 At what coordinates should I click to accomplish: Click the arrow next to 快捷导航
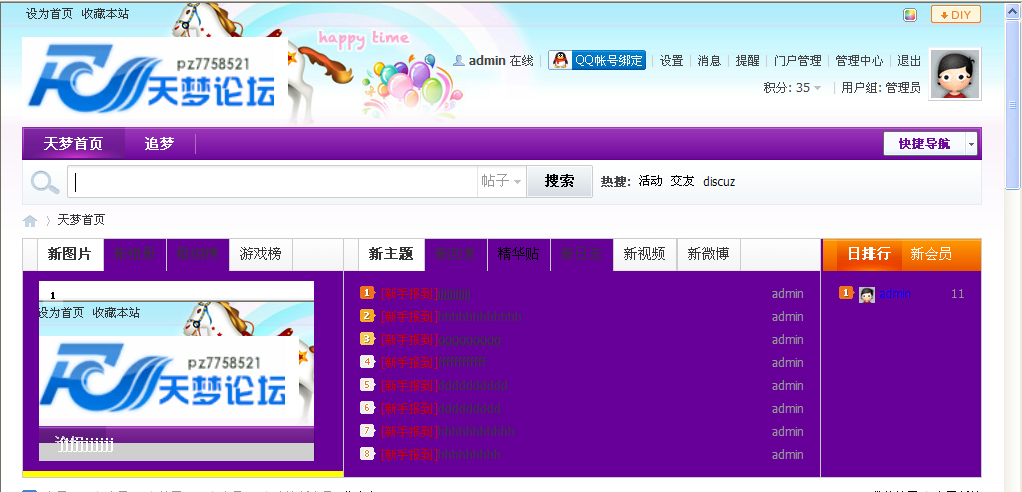[972, 144]
